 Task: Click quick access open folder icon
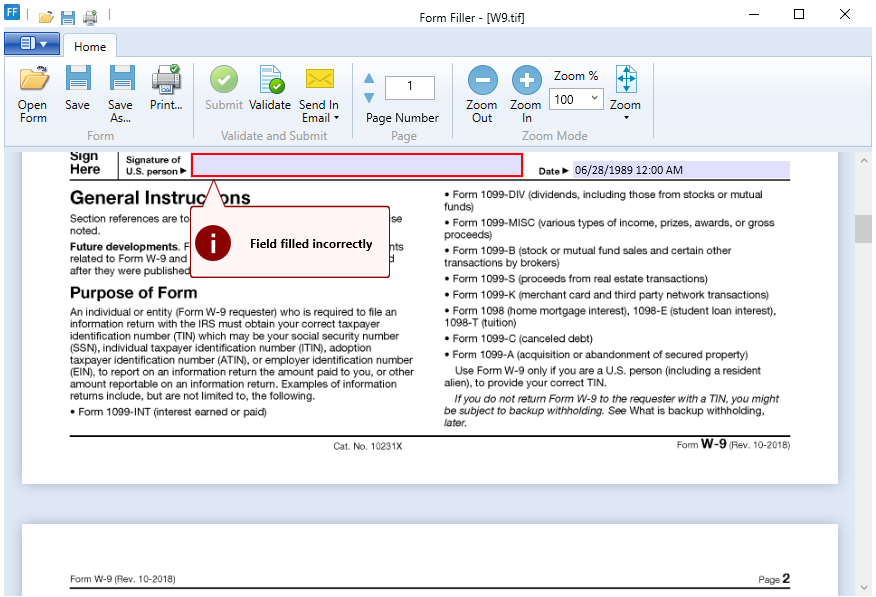pos(46,17)
